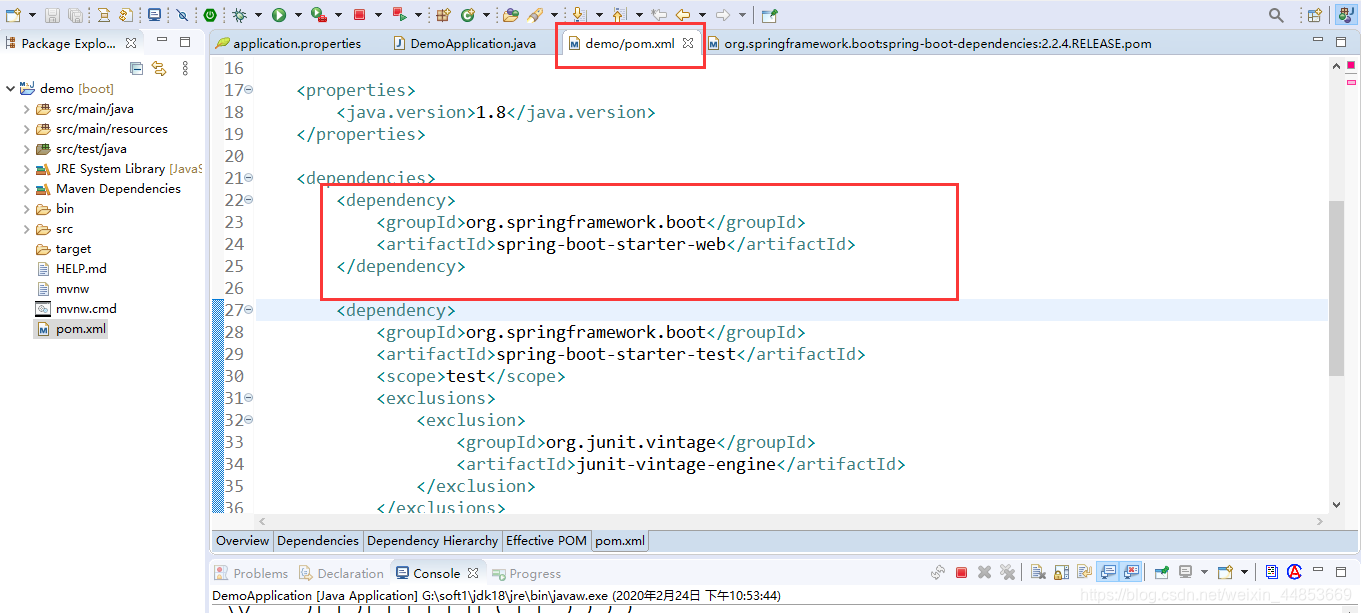
Task: Click the Last Edit Location icon
Action: coord(659,15)
